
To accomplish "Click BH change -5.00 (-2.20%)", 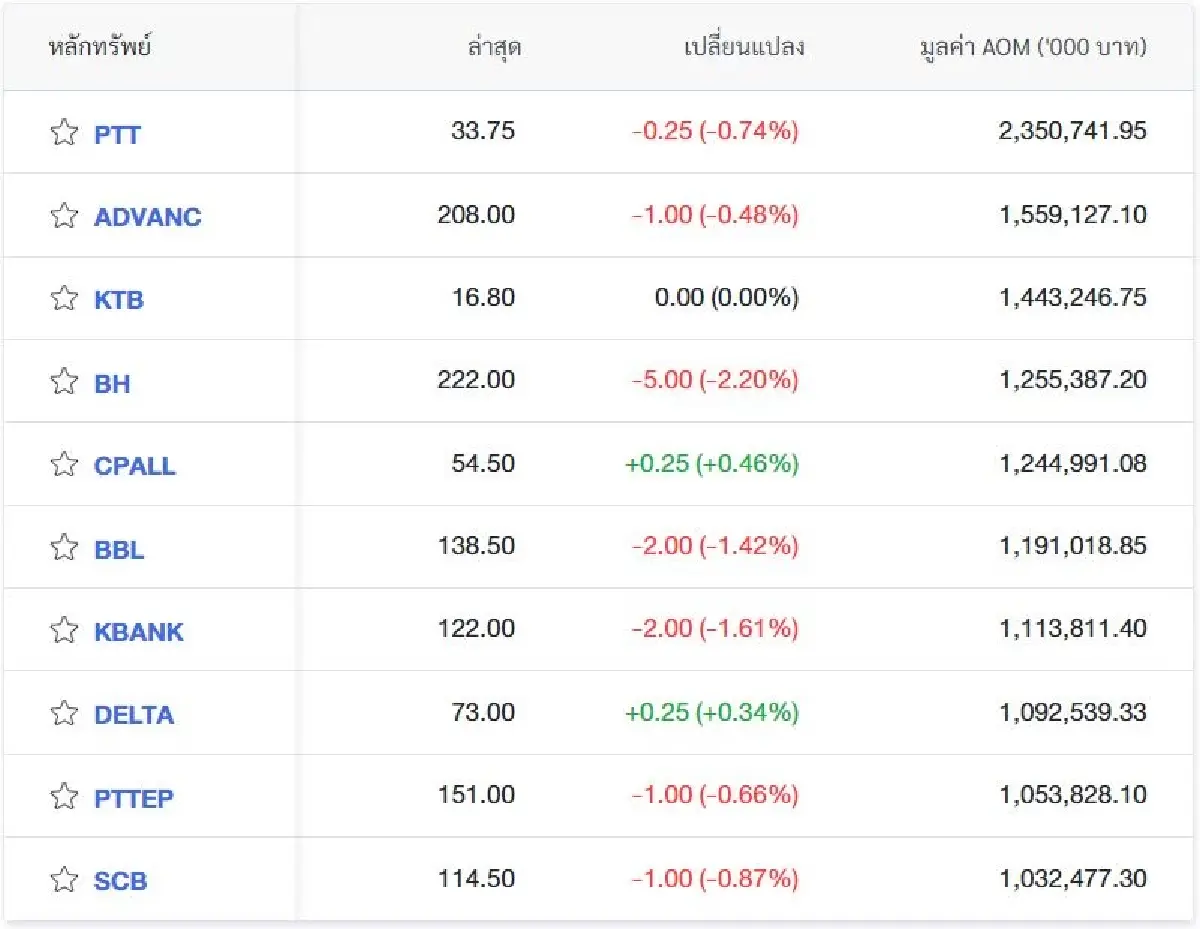I will [x=715, y=380].
